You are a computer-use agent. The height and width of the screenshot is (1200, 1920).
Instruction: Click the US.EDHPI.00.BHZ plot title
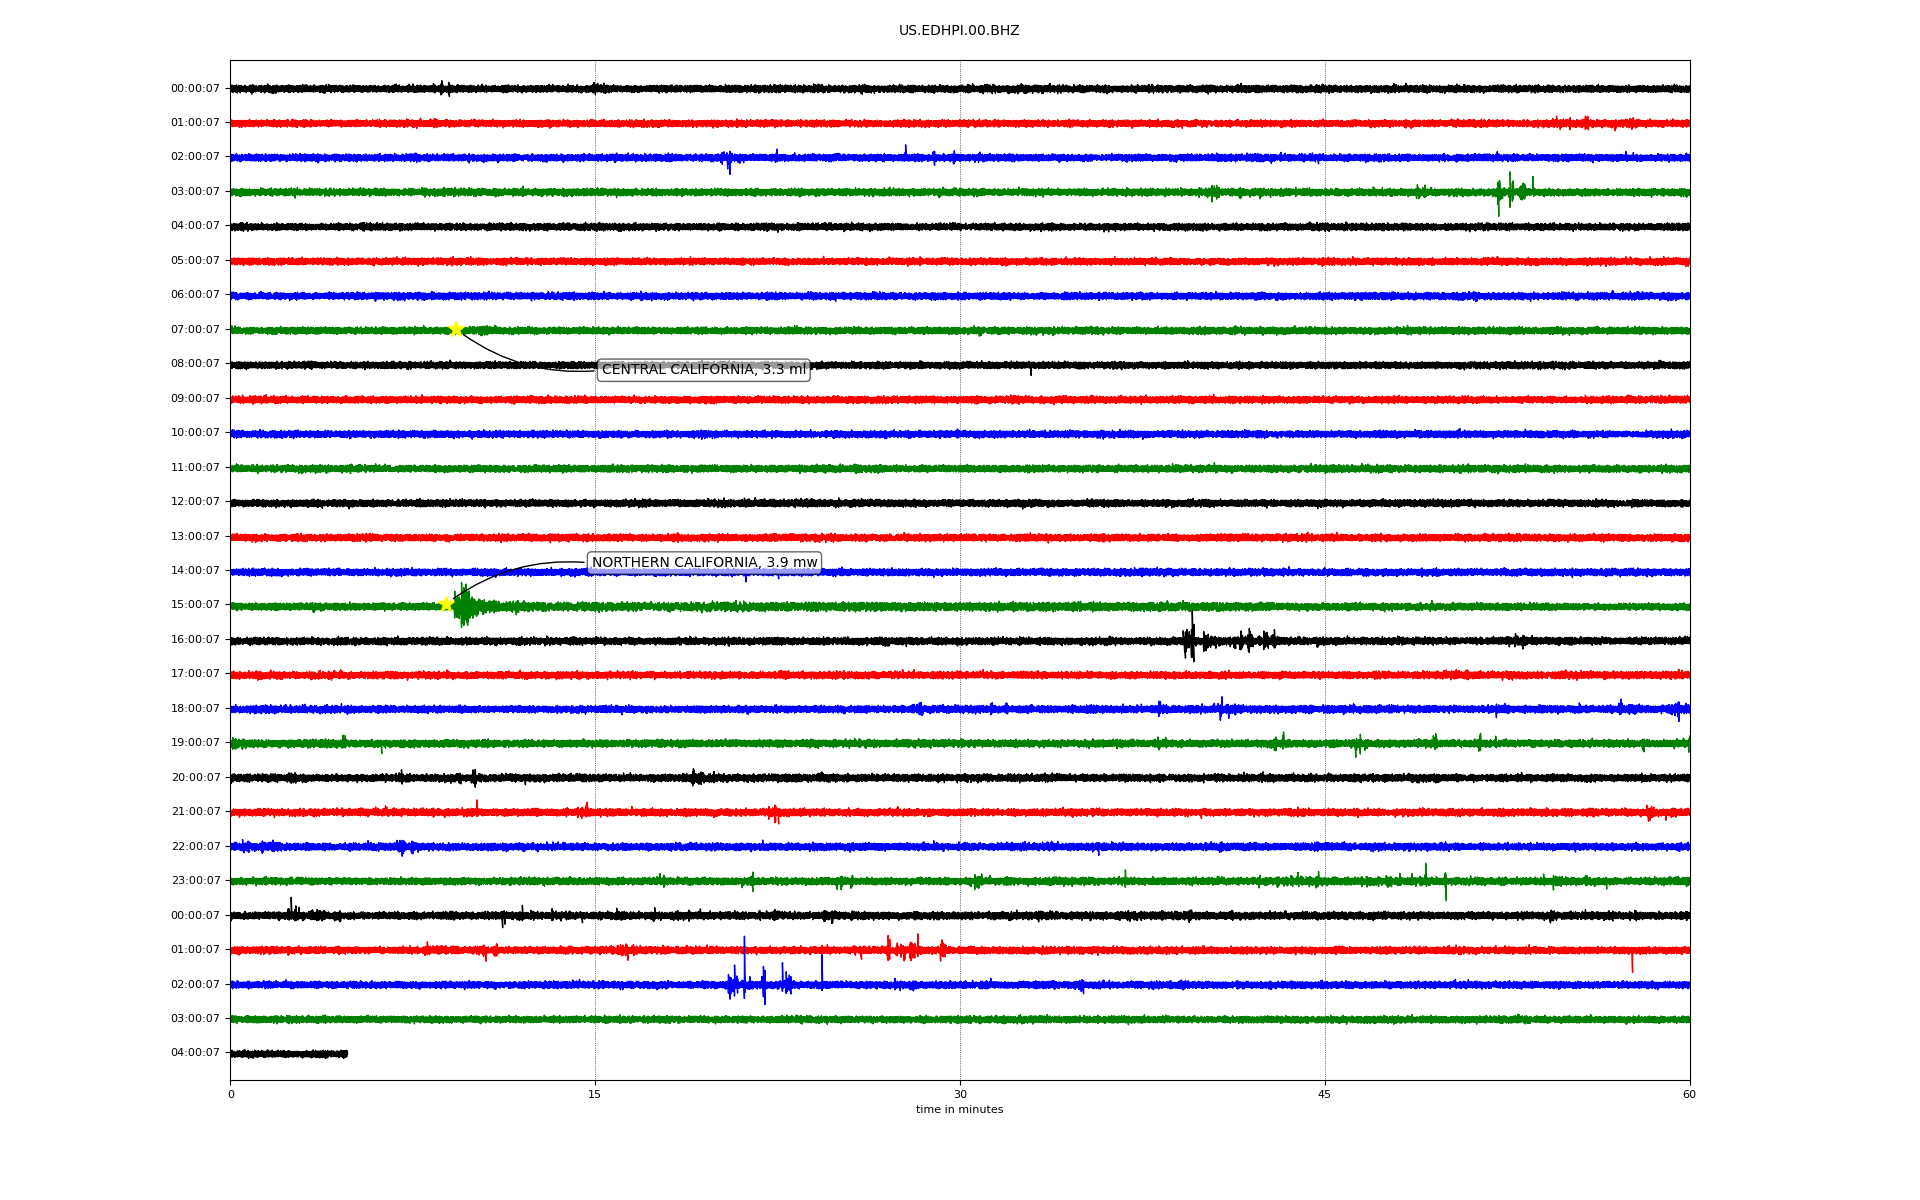click(x=958, y=31)
